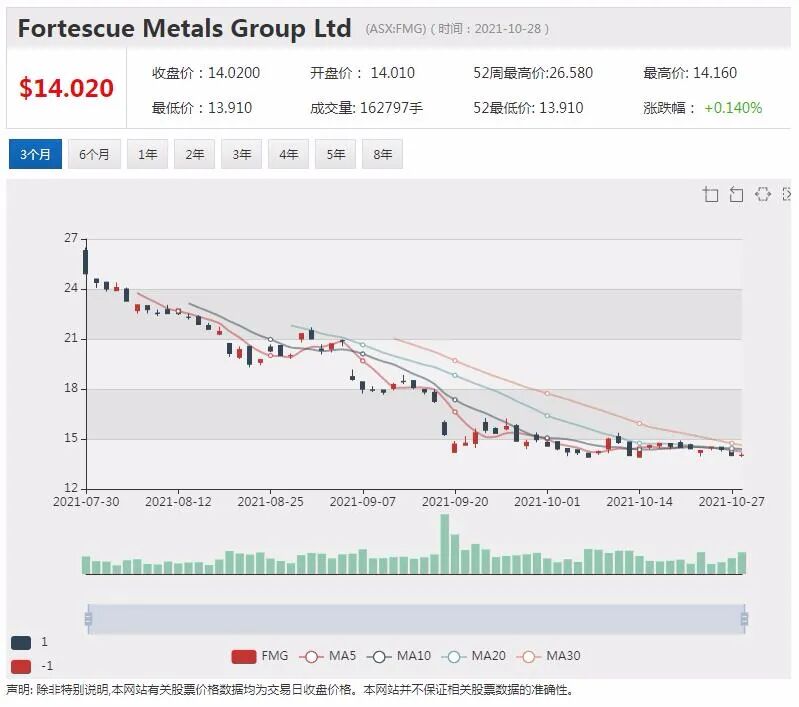Click the red swatch labeled -1

pos(21,666)
